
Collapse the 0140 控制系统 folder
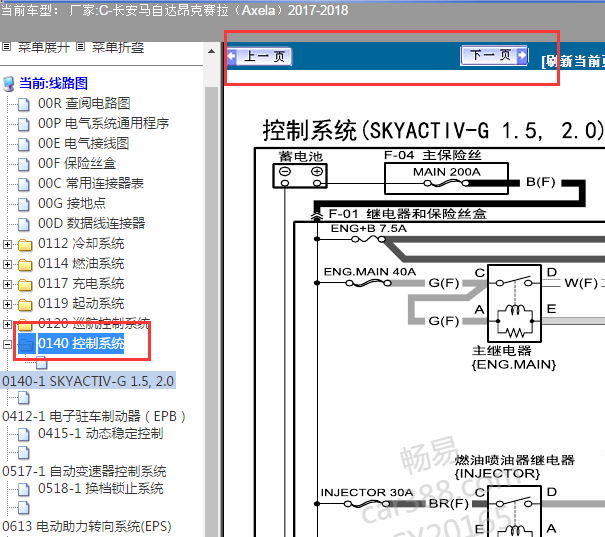(x=7, y=344)
